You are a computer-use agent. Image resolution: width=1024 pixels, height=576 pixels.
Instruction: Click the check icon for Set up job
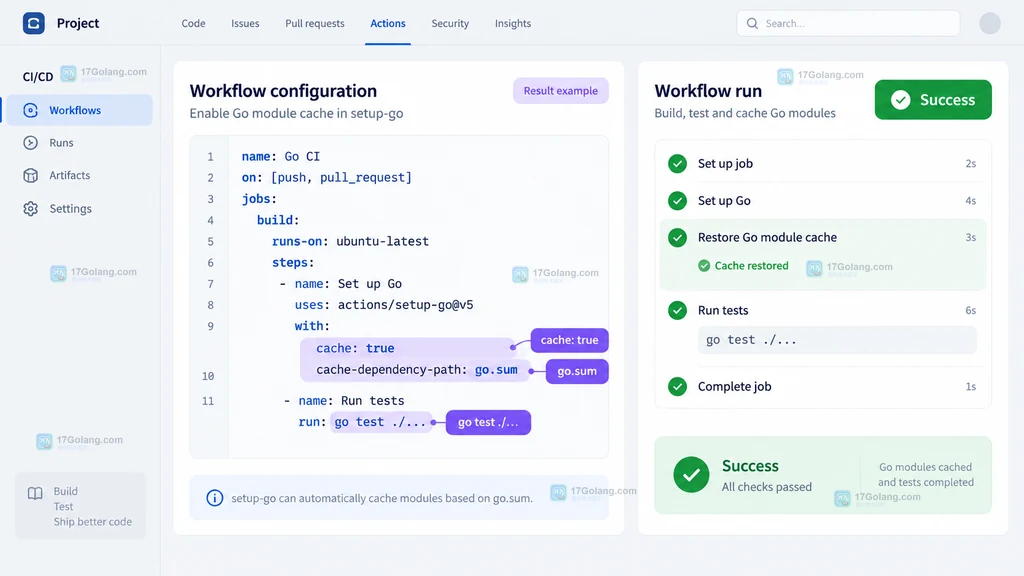(677, 163)
